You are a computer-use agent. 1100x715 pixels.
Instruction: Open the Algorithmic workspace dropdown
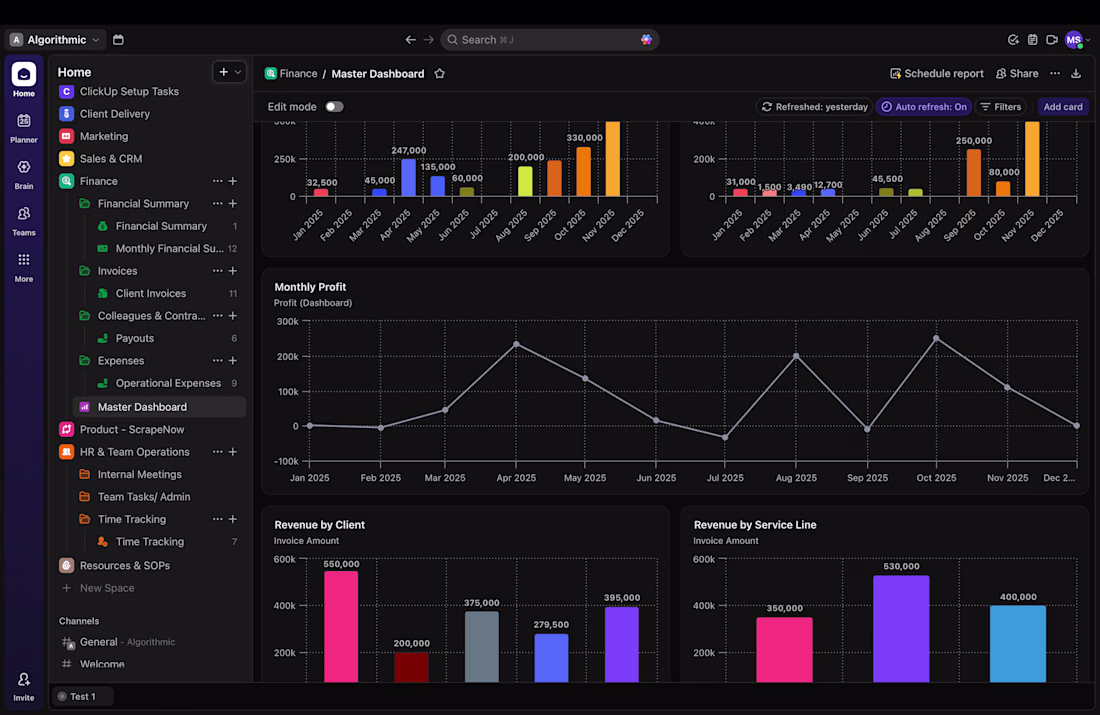coord(56,40)
